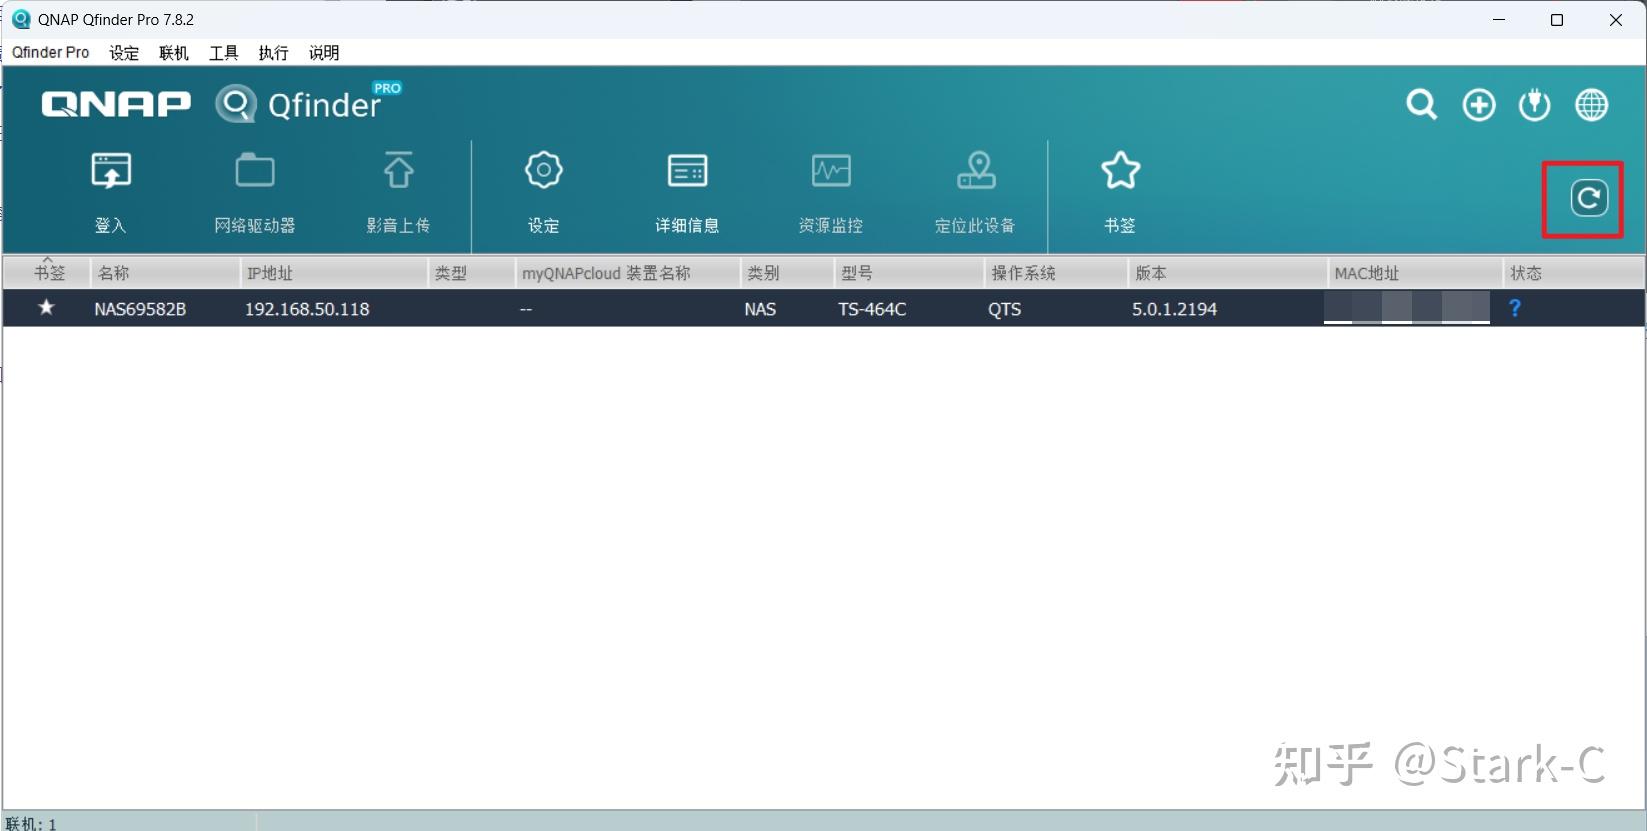This screenshot has width=1647, height=831.
Task: Sort by 类别 column header
Action: (x=787, y=273)
